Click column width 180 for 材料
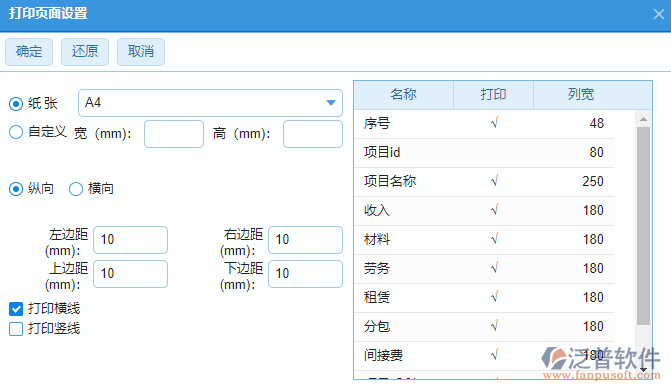The height and width of the screenshot is (391, 671). (x=593, y=240)
